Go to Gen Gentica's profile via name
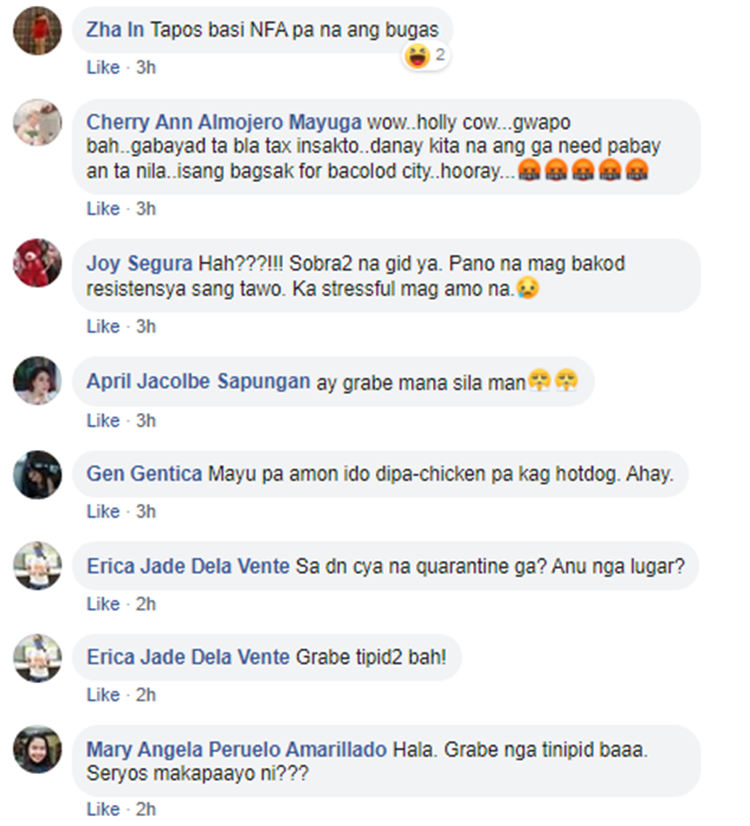Viewport: 750px width, 826px height. 144,474
